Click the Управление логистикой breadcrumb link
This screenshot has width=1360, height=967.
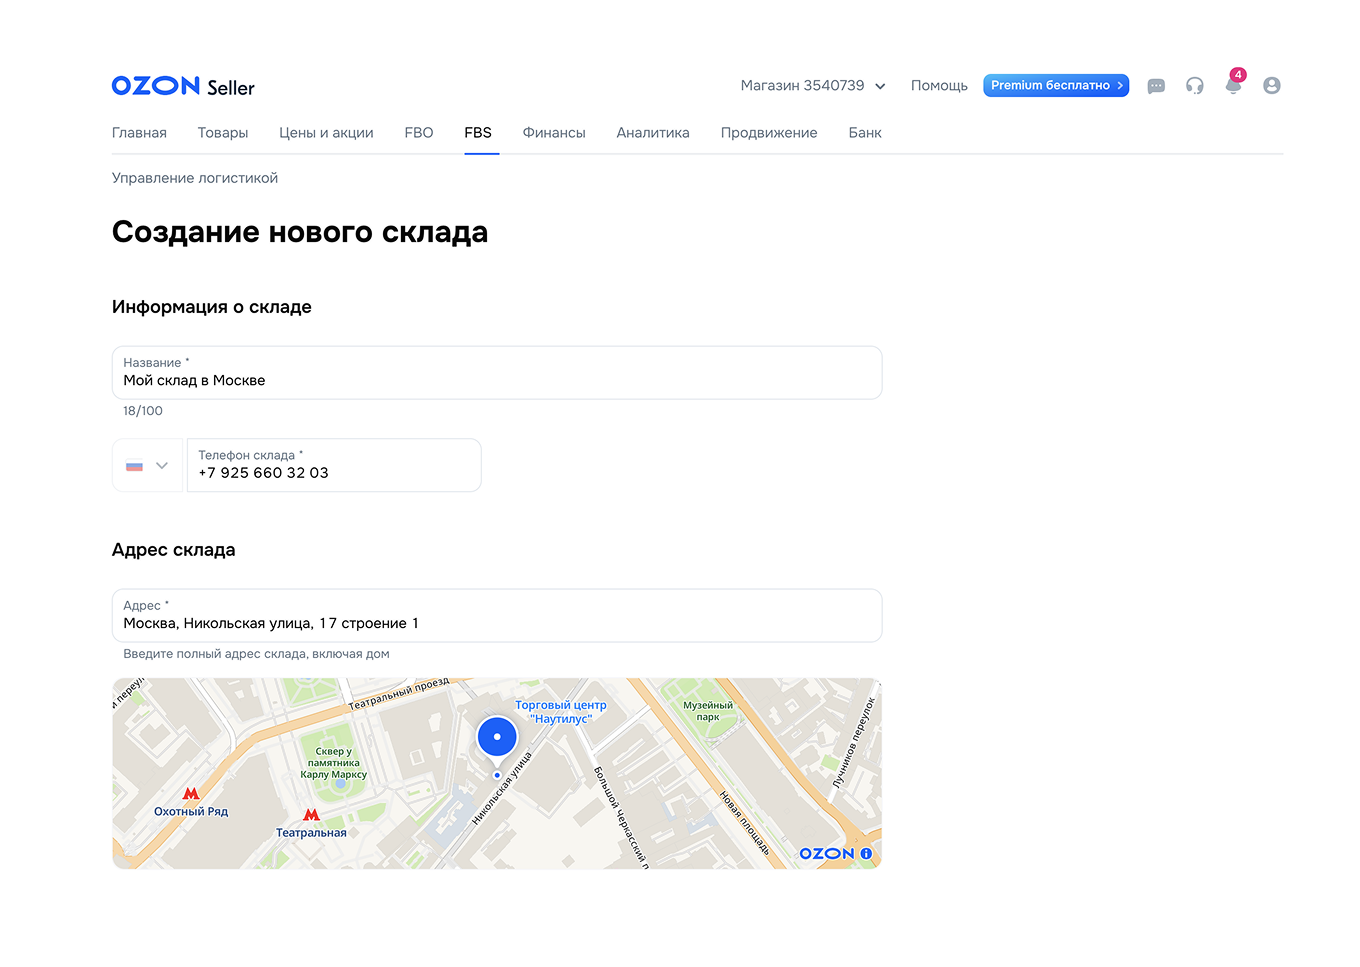point(194,177)
